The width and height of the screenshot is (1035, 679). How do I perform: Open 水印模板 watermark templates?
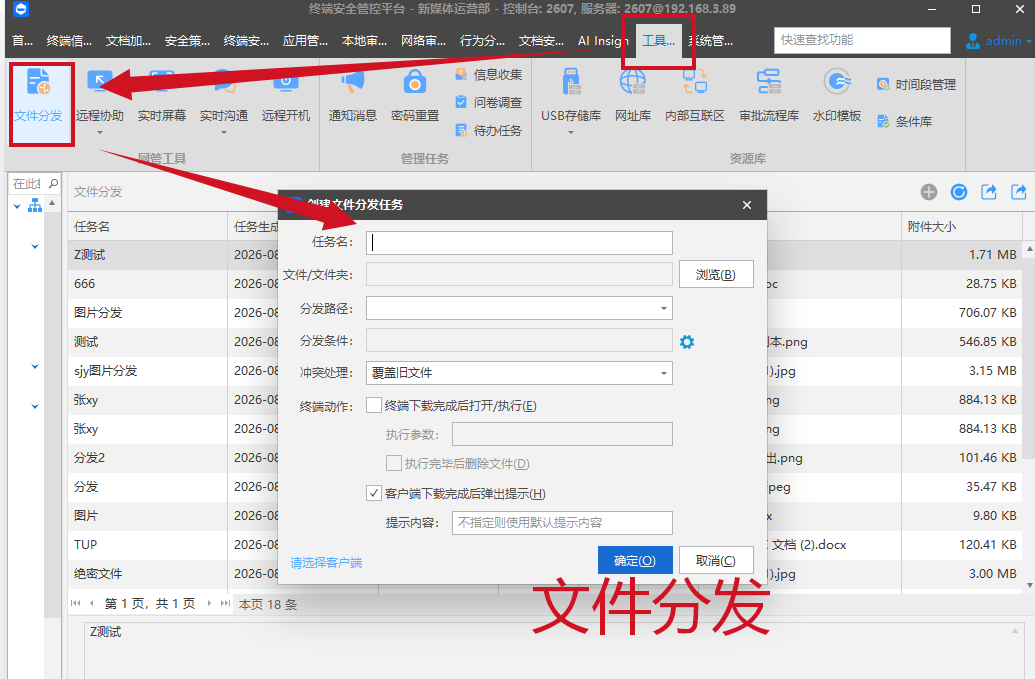click(837, 96)
